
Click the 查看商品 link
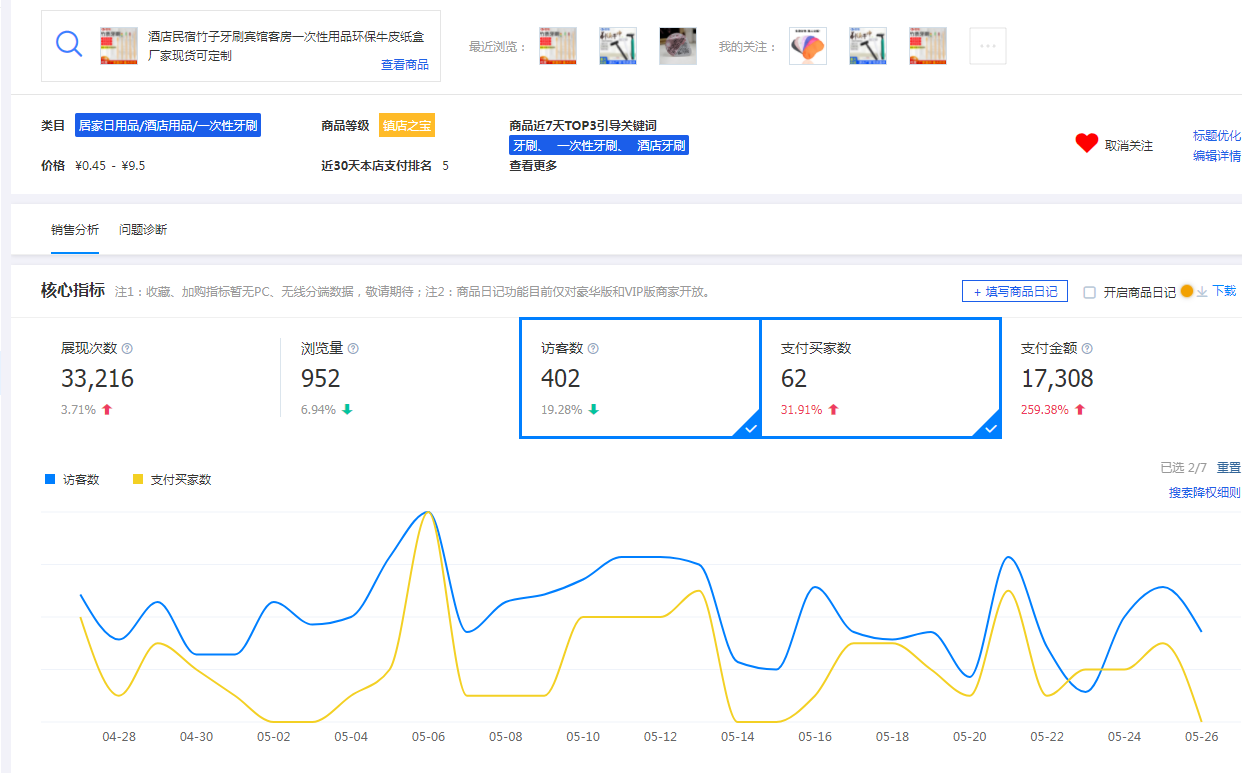click(x=404, y=65)
